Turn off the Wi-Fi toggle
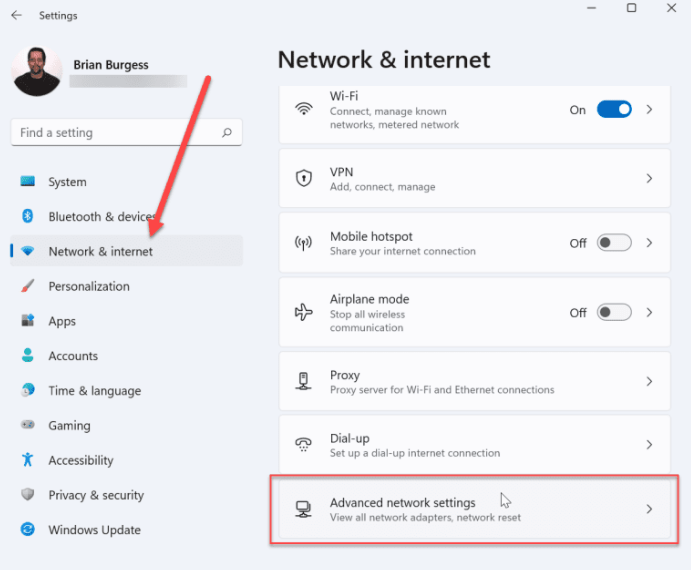 tap(614, 109)
